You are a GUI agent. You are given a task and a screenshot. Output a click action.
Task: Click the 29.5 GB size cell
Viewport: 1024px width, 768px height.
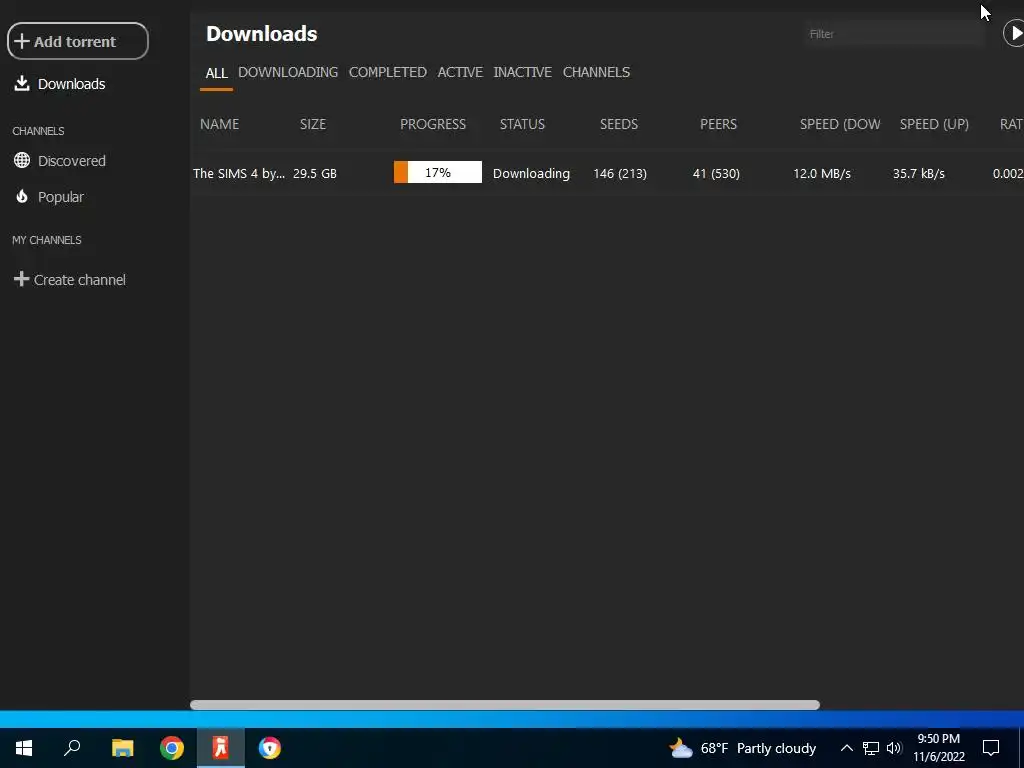pyautogui.click(x=315, y=174)
